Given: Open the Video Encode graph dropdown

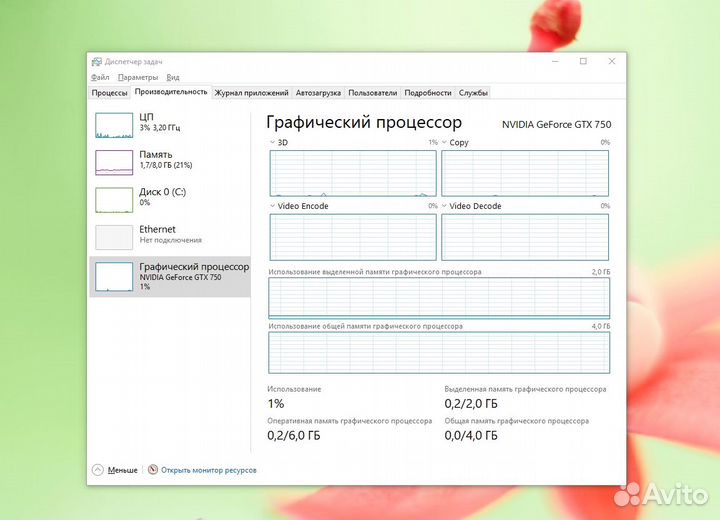Looking at the screenshot, I should 272,206.
